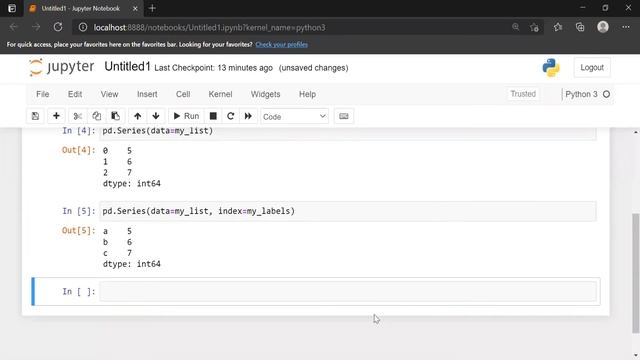The height and width of the screenshot is (360, 640).
Task: Click the Out[5] output prompt
Action: coord(78,231)
